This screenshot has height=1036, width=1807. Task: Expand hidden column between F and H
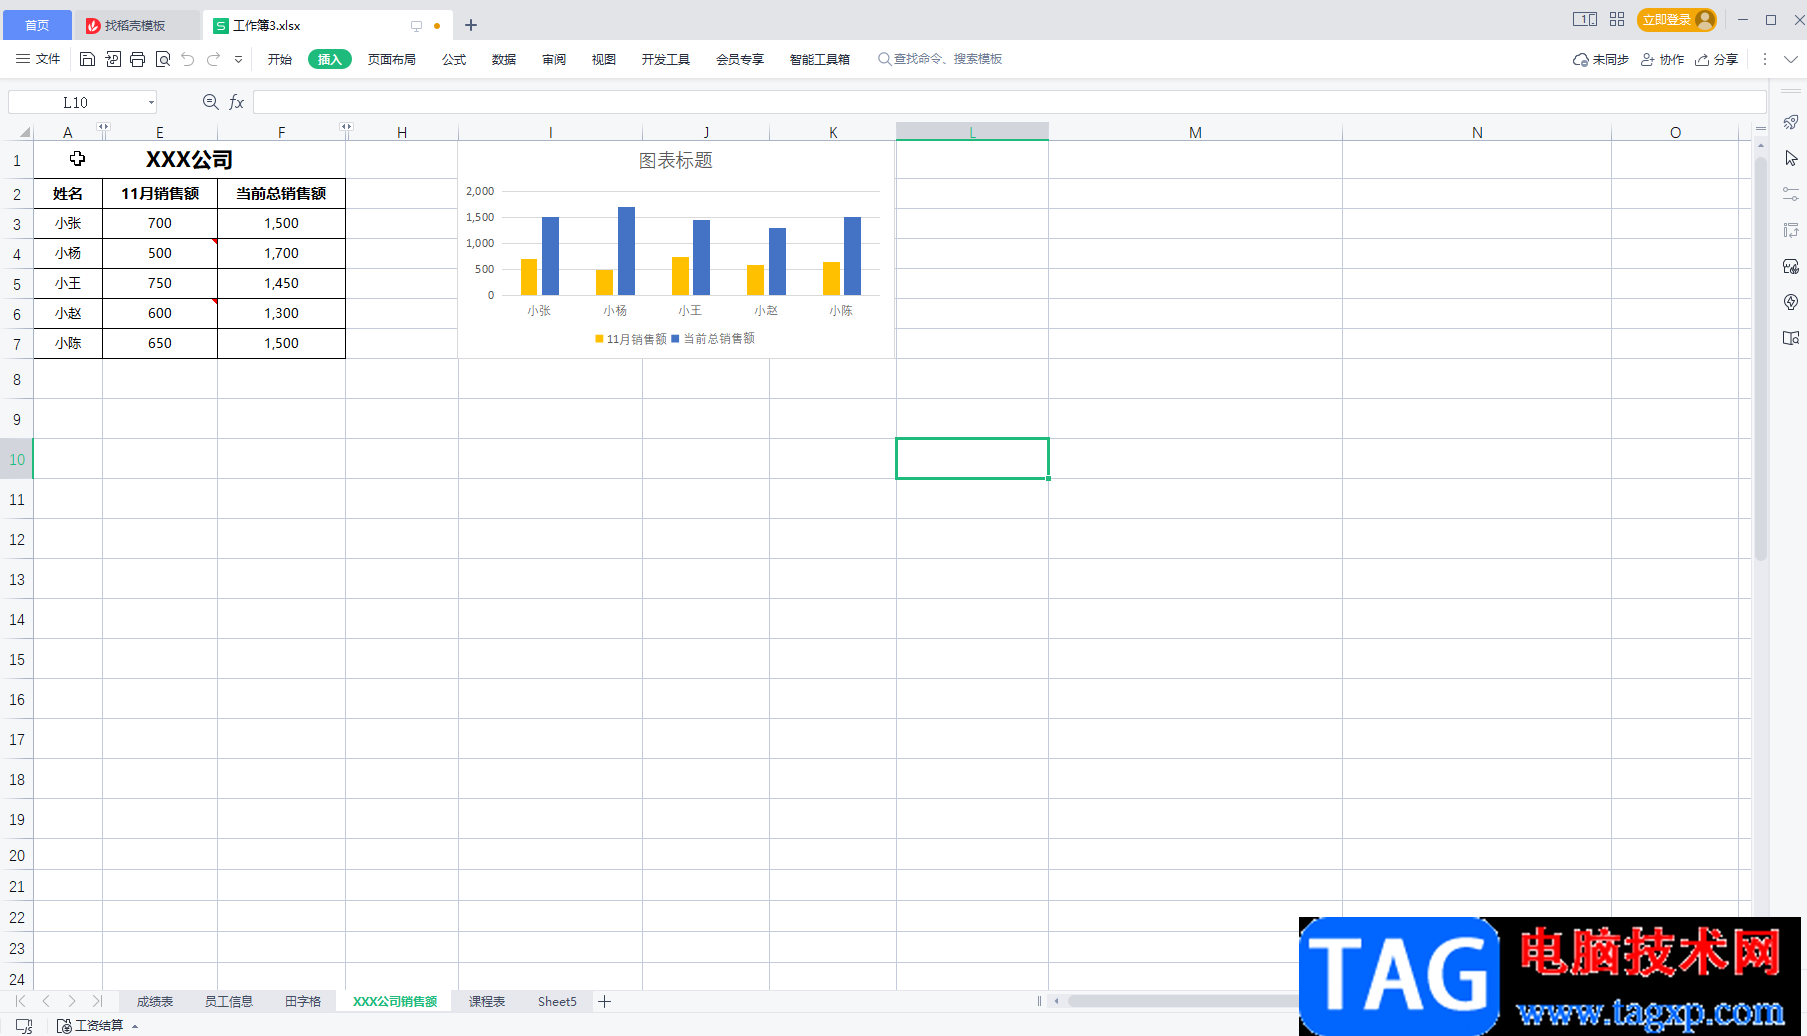[346, 126]
